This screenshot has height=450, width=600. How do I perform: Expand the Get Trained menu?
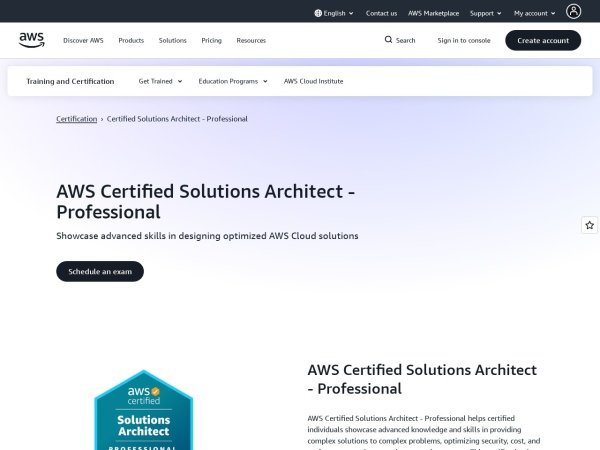(x=160, y=81)
